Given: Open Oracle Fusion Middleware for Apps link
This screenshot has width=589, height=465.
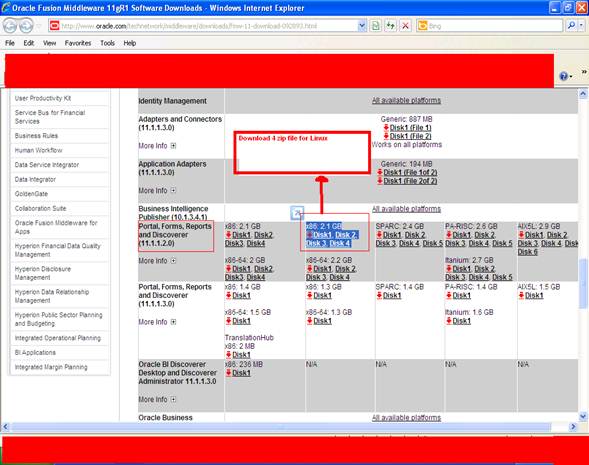Looking at the screenshot, I should [x=56, y=227].
